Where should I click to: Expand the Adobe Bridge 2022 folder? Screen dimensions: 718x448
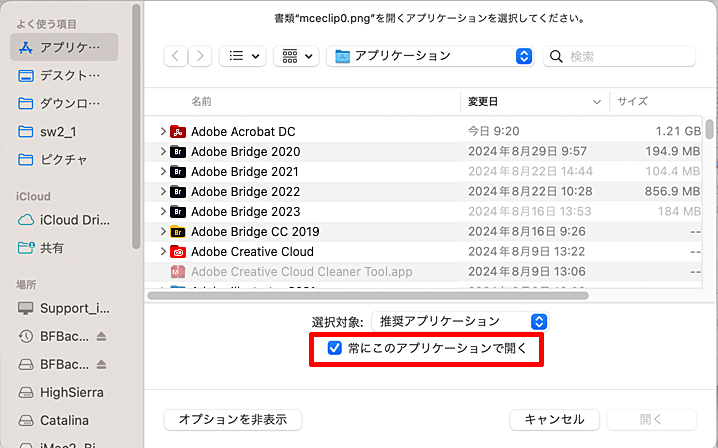(163, 191)
